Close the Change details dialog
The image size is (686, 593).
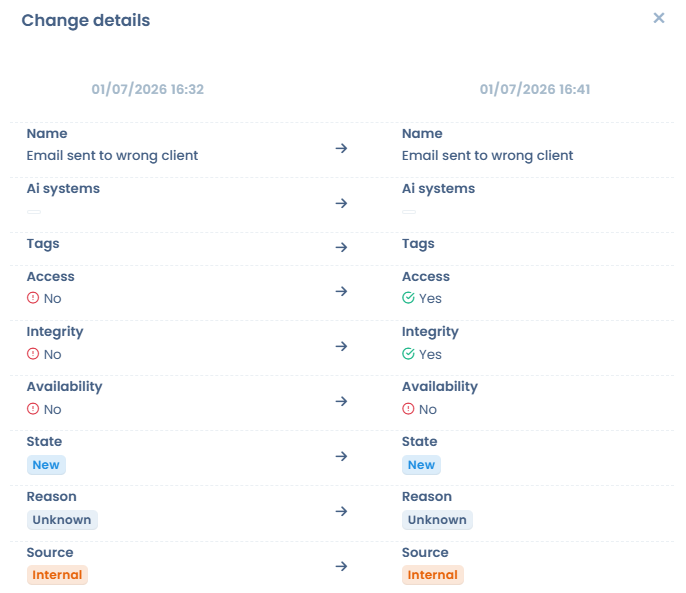(658, 18)
